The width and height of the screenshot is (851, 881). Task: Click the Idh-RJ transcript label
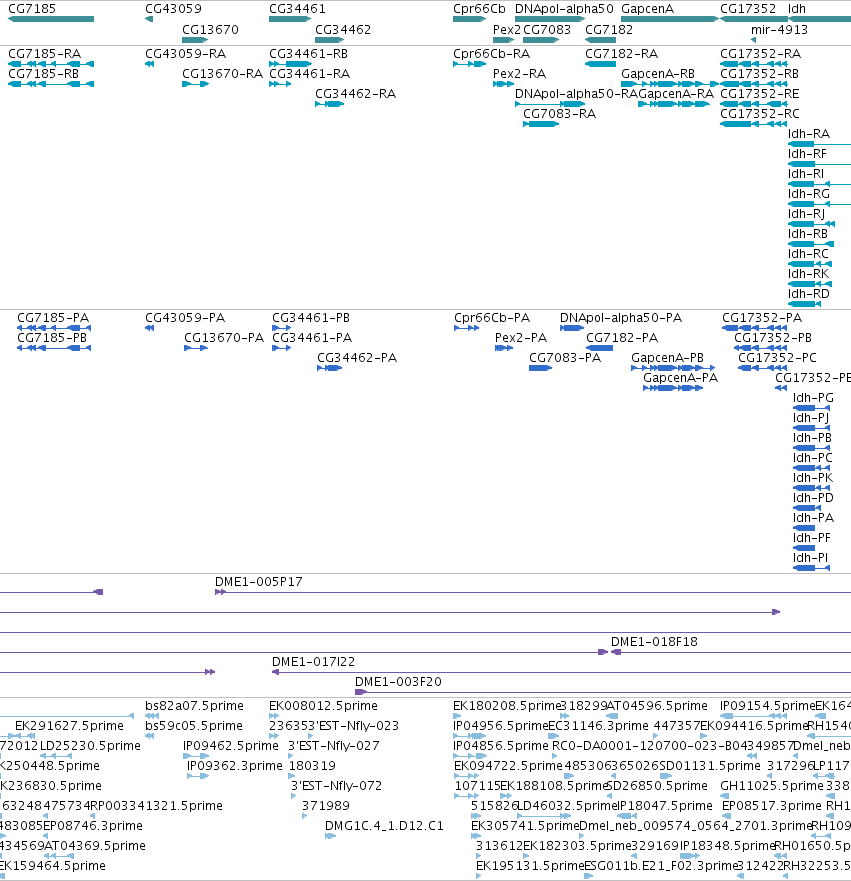[x=806, y=214]
